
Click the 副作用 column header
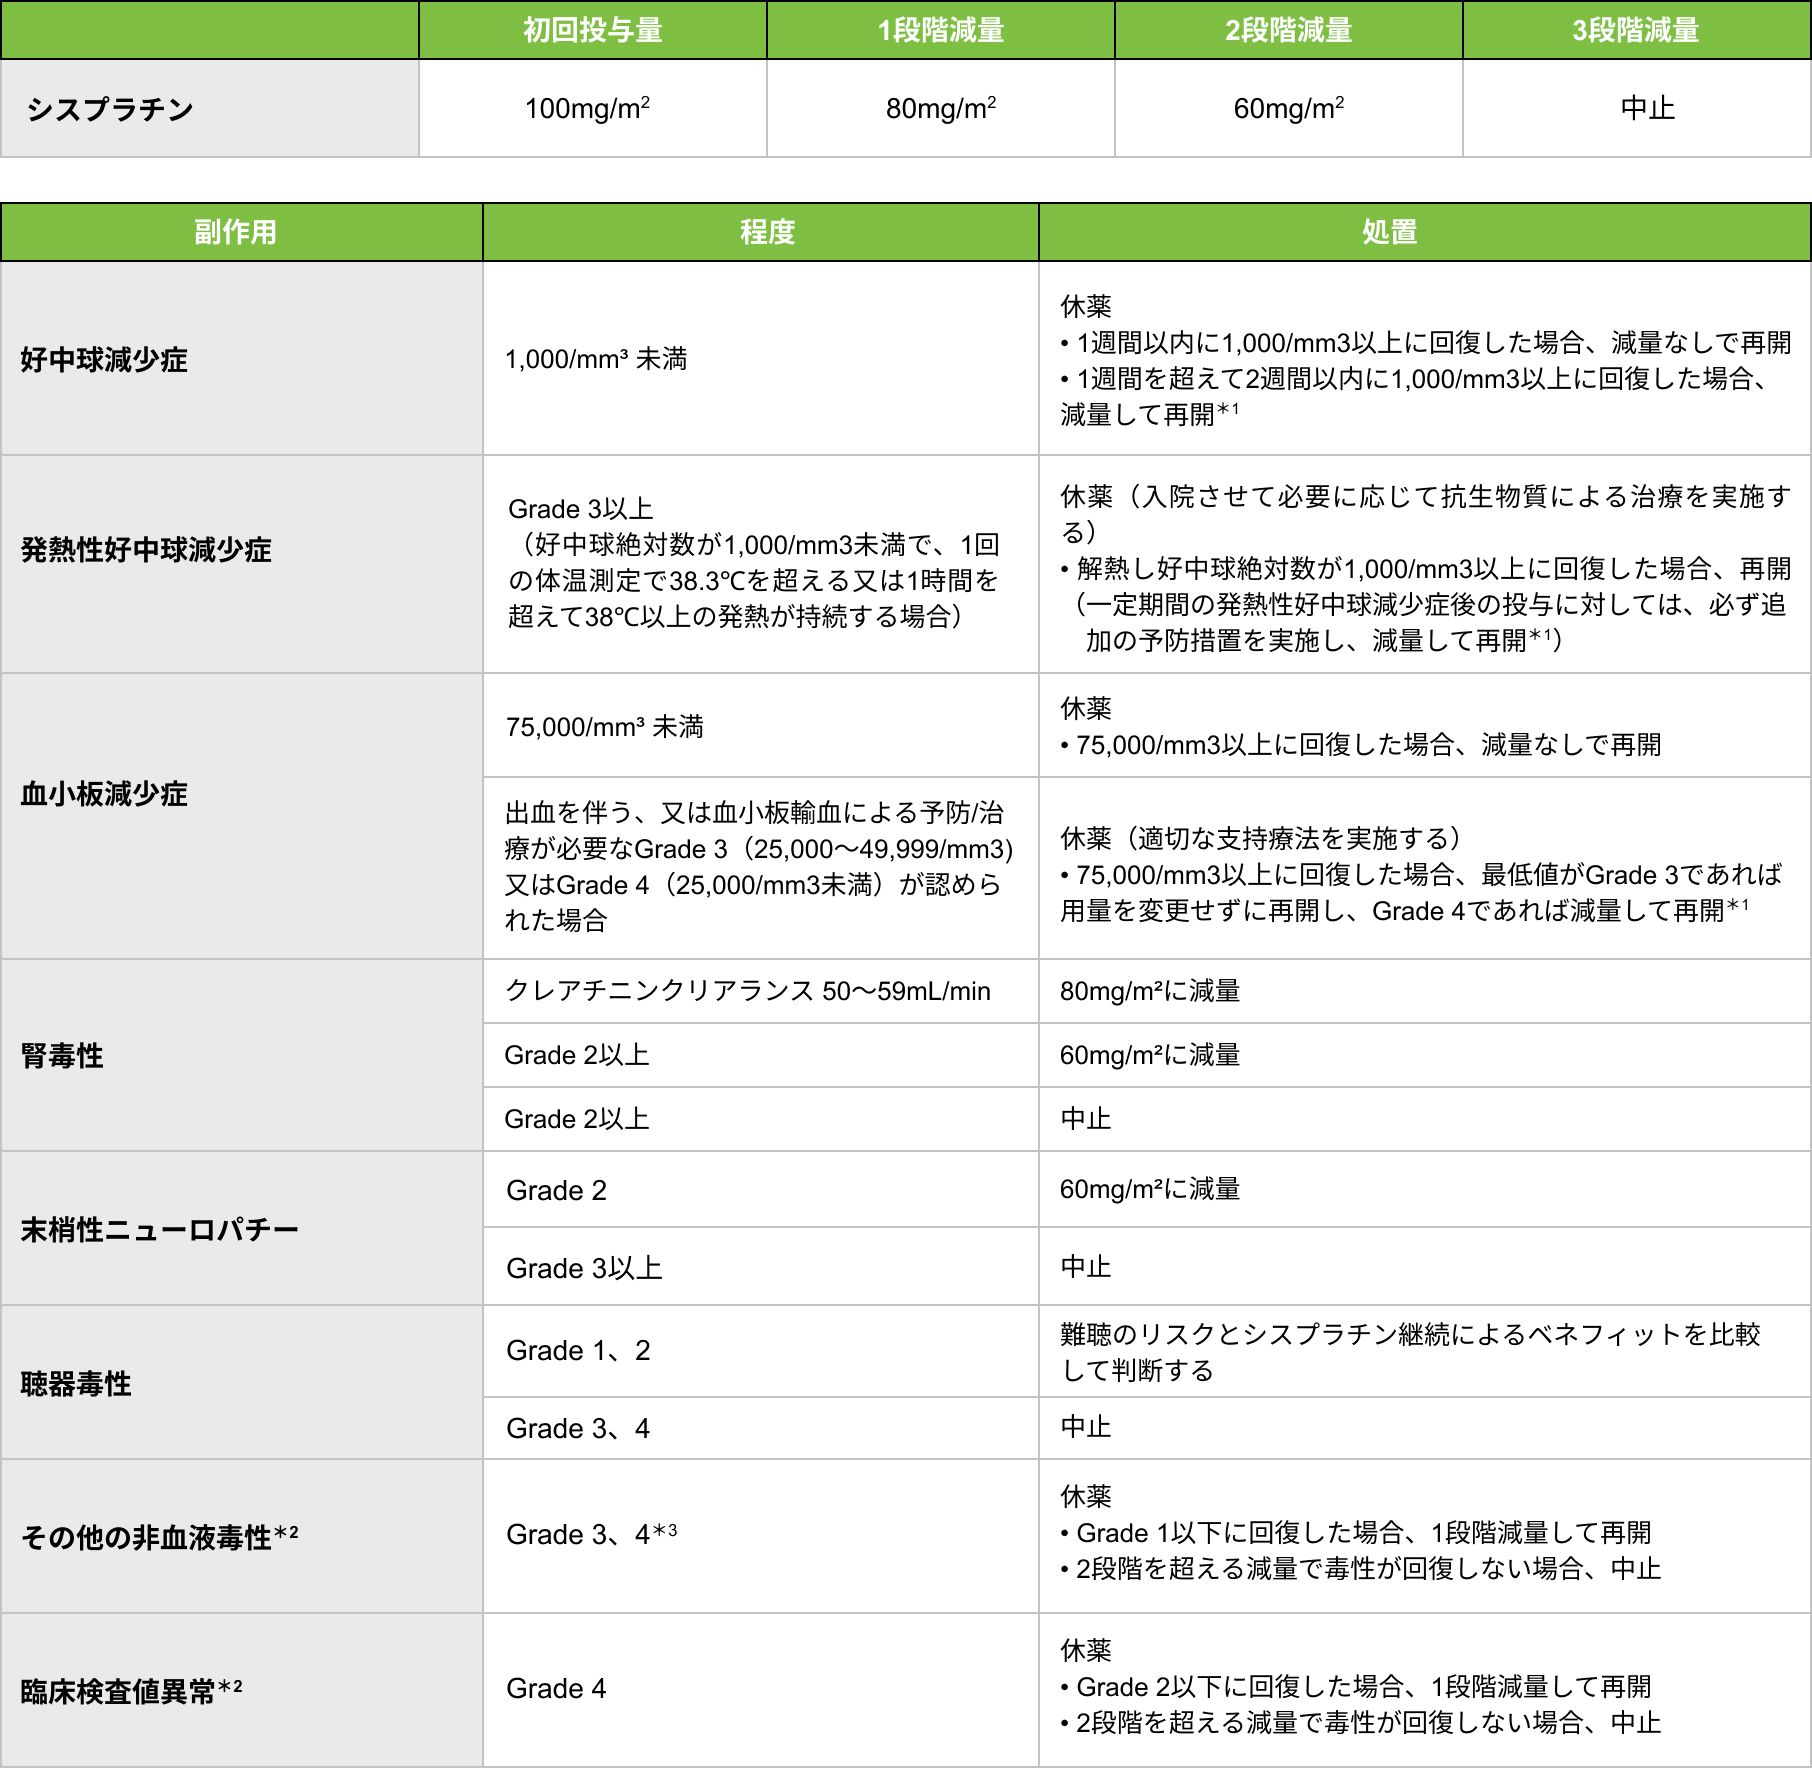(241, 232)
